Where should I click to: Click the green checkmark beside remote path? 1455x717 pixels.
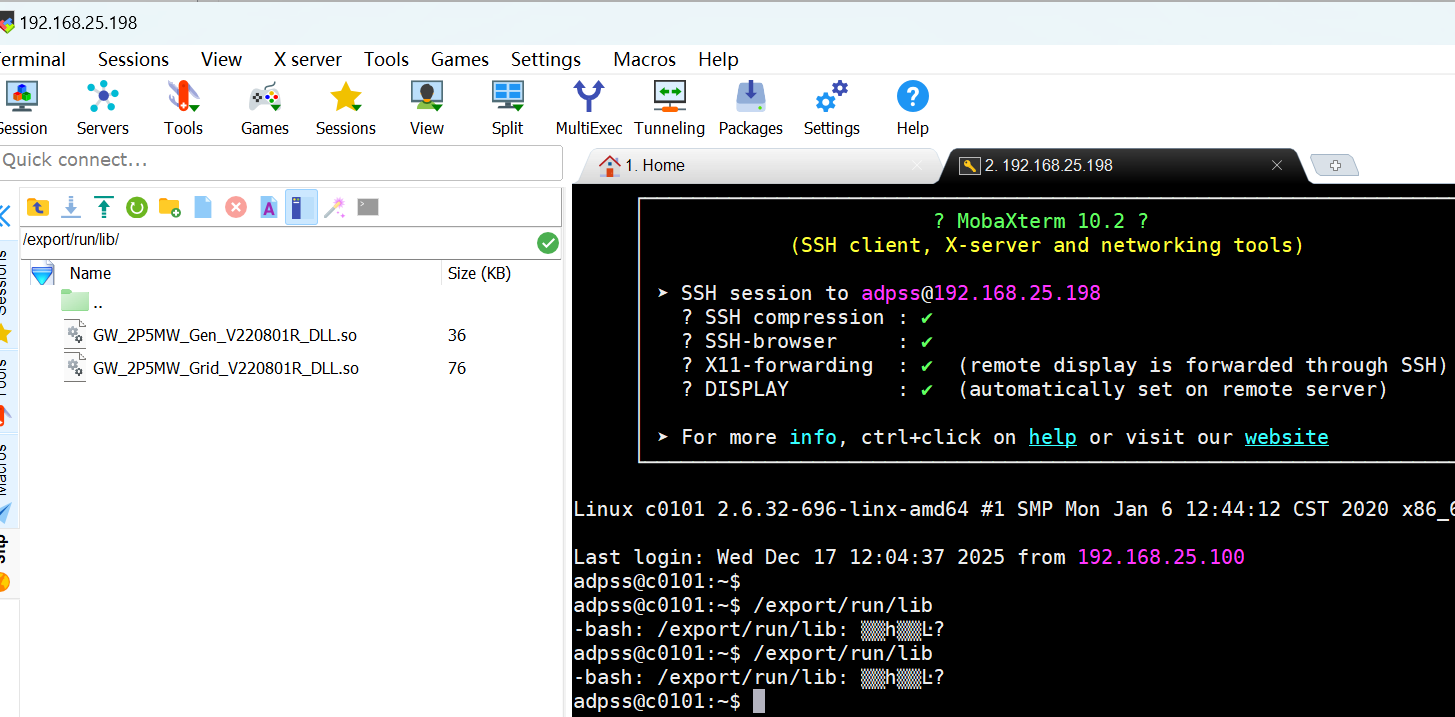click(547, 242)
